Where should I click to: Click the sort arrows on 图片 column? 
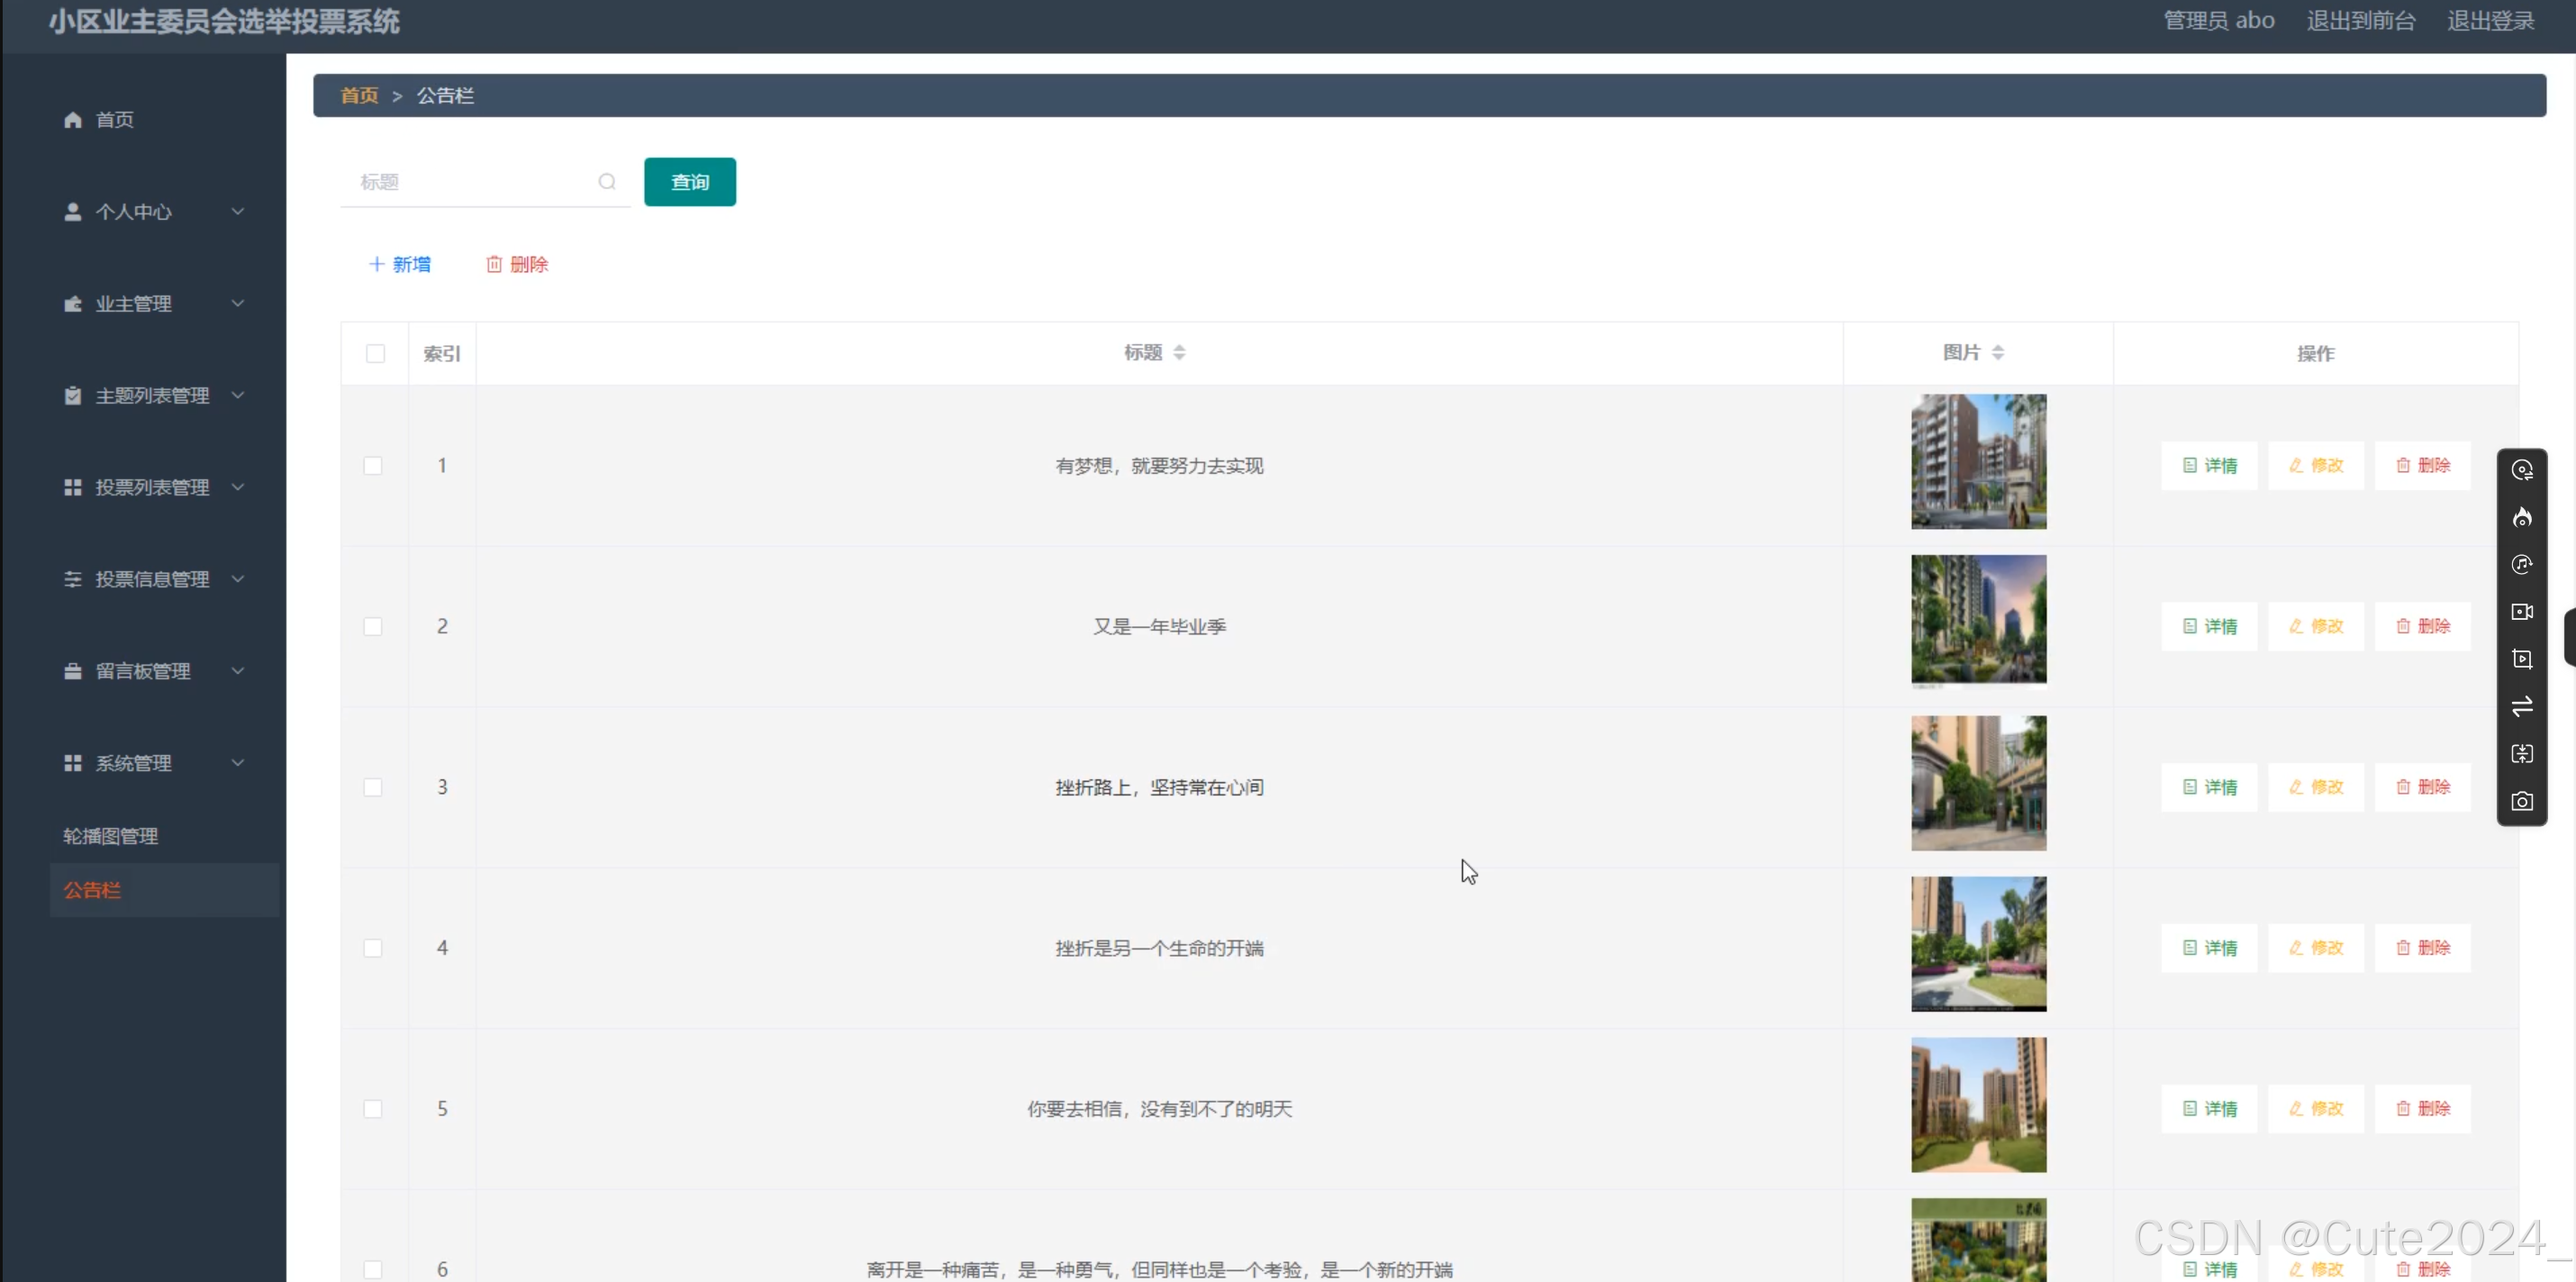[x=1998, y=353]
